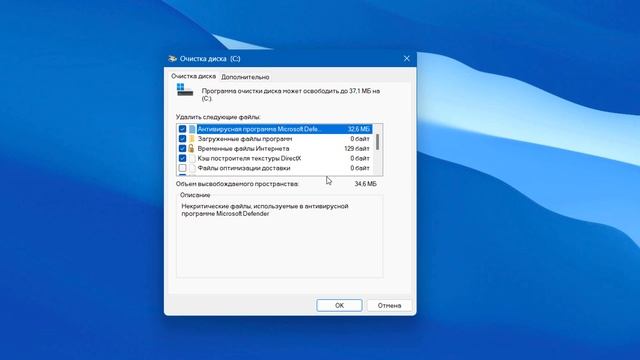The width and height of the screenshot is (640, 360).
Task: Confirm cleanup with the OK button
Action: 339,305
